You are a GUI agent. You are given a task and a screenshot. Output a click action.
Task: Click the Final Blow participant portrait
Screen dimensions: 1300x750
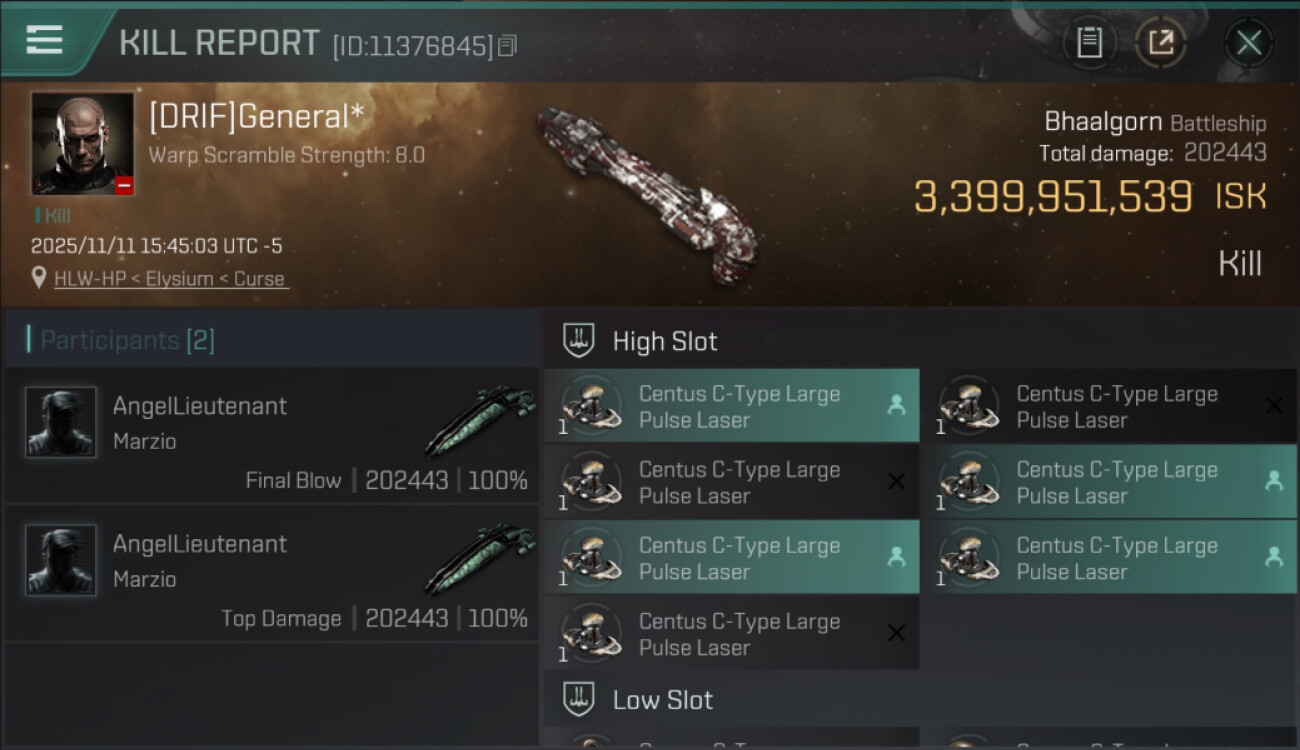tap(61, 422)
